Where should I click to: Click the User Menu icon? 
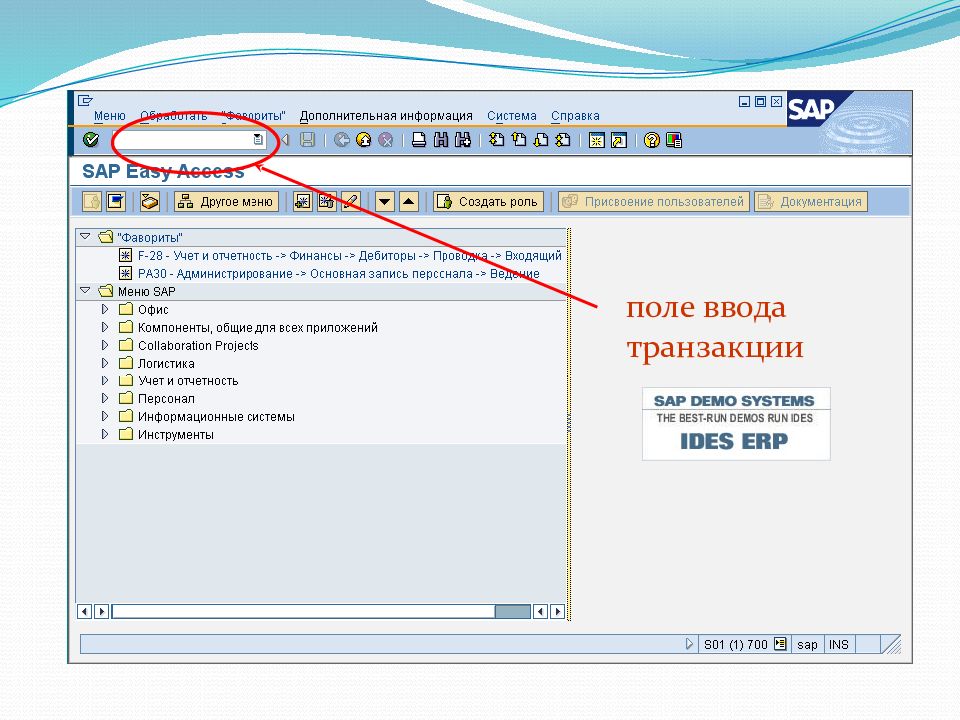point(92,201)
